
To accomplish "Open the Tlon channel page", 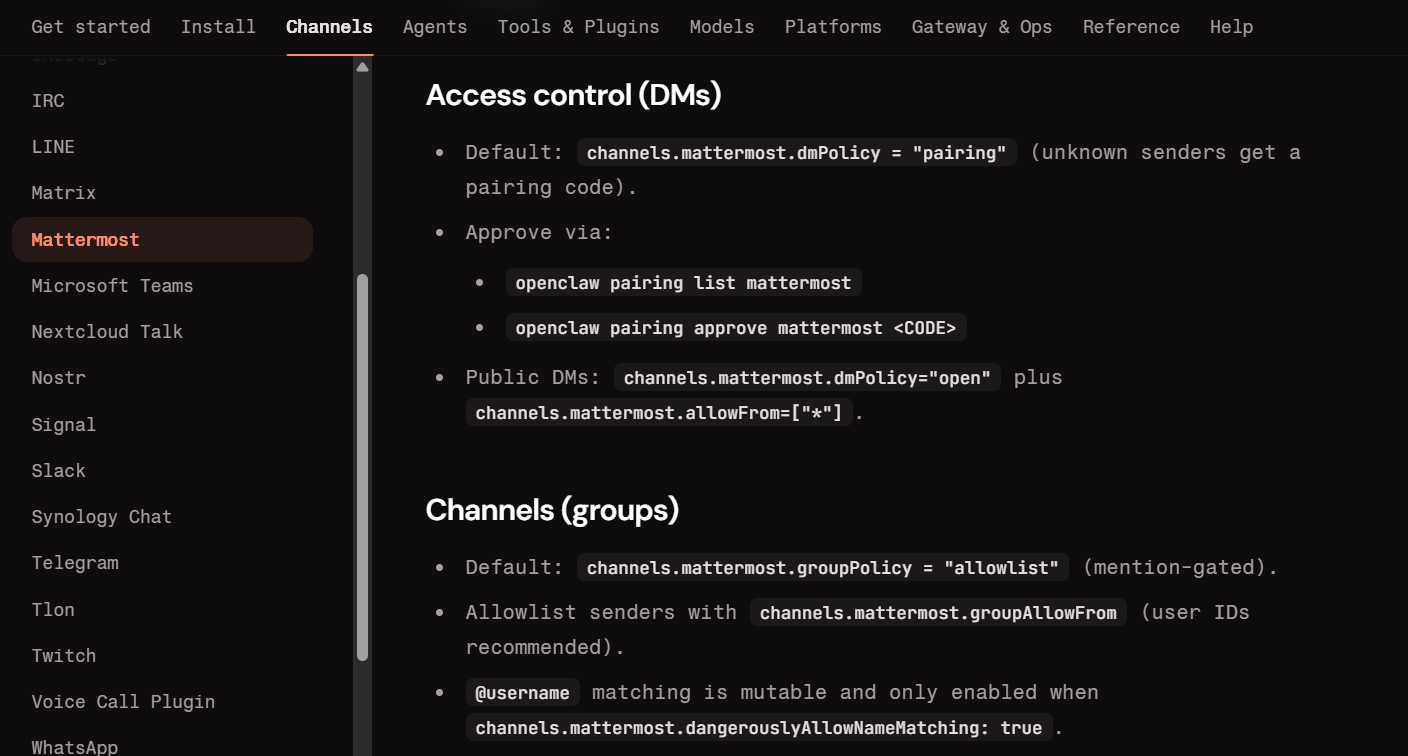I will tap(162, 610).
